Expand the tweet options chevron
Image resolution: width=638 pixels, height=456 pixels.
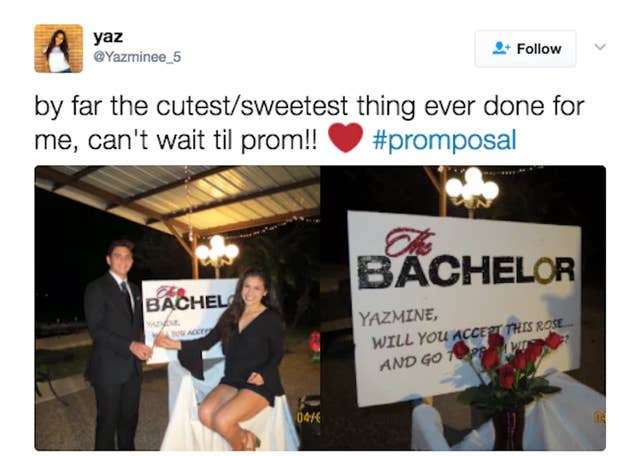click(x=600, y=47)
